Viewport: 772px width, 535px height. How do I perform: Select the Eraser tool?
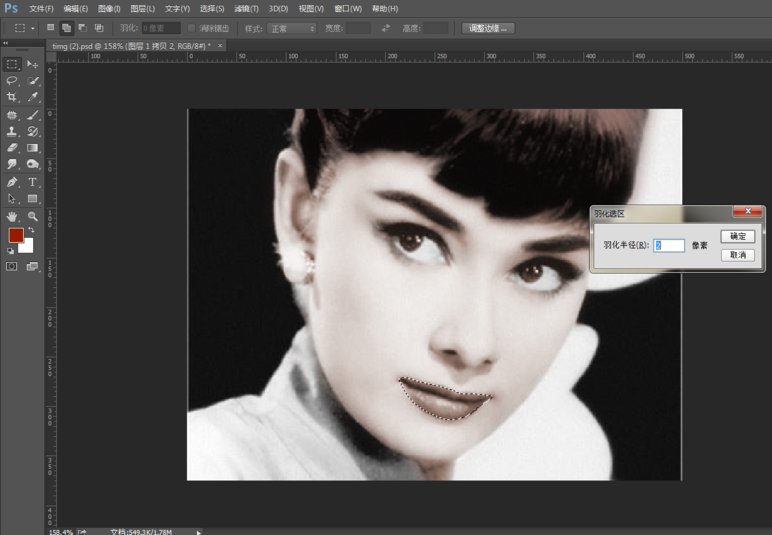click(x=12, y=148)
